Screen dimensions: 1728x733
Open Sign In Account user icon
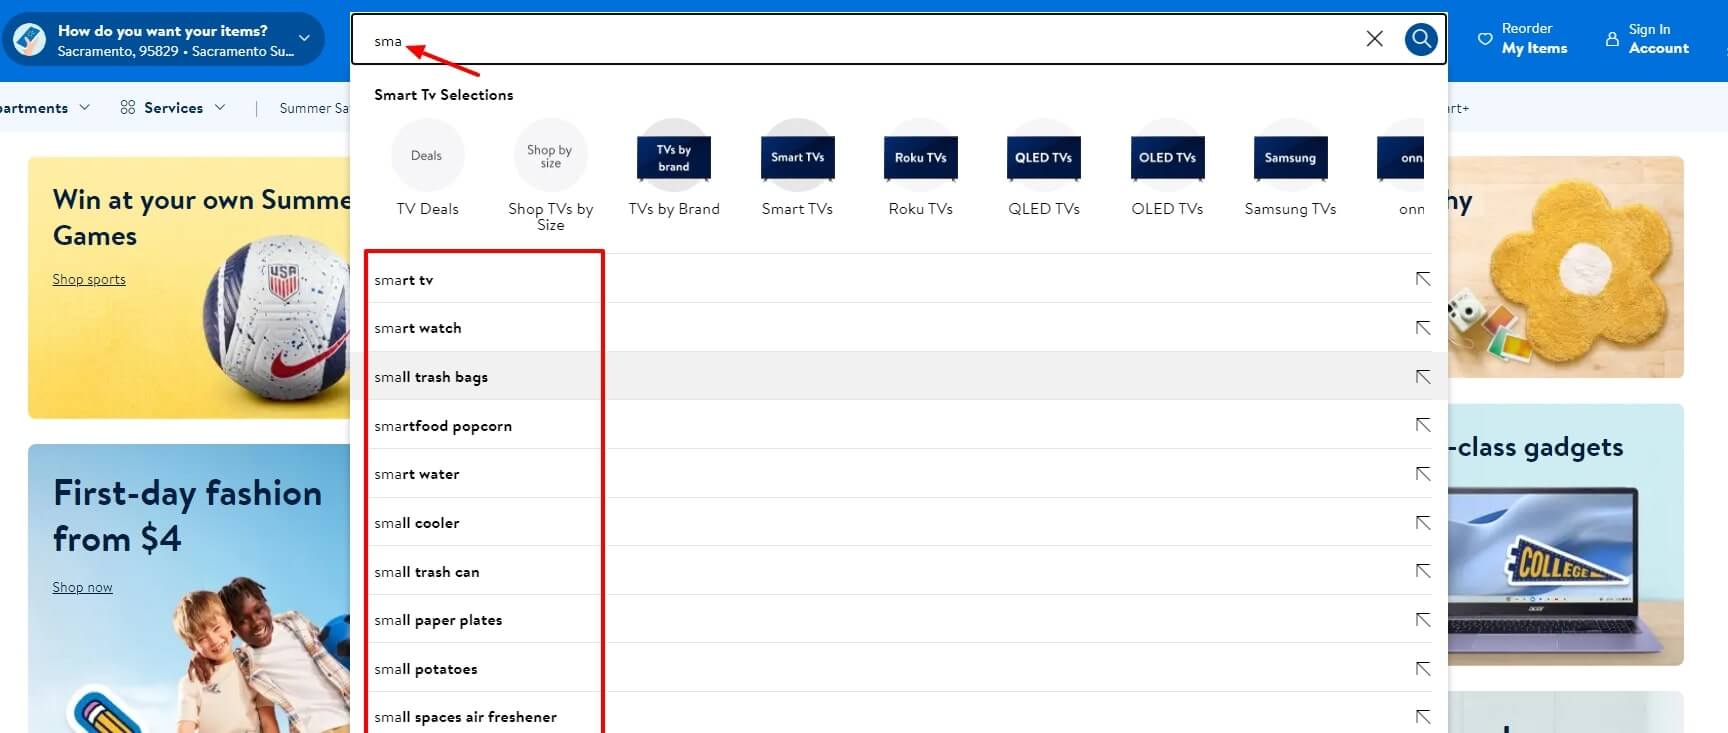(x=1611, y=39)
